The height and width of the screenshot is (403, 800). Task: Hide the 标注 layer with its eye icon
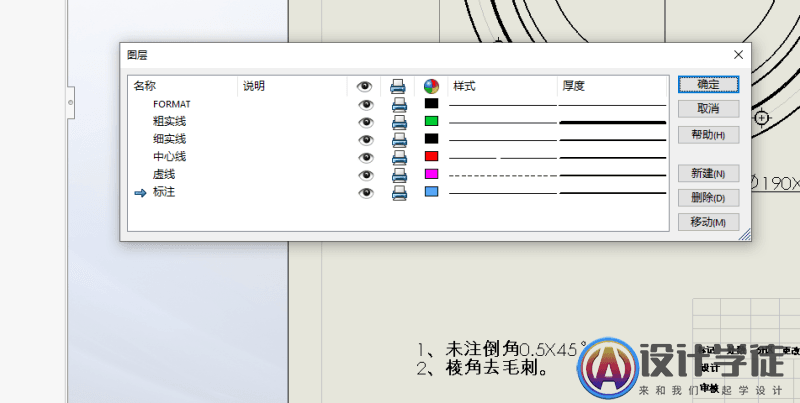365,193
